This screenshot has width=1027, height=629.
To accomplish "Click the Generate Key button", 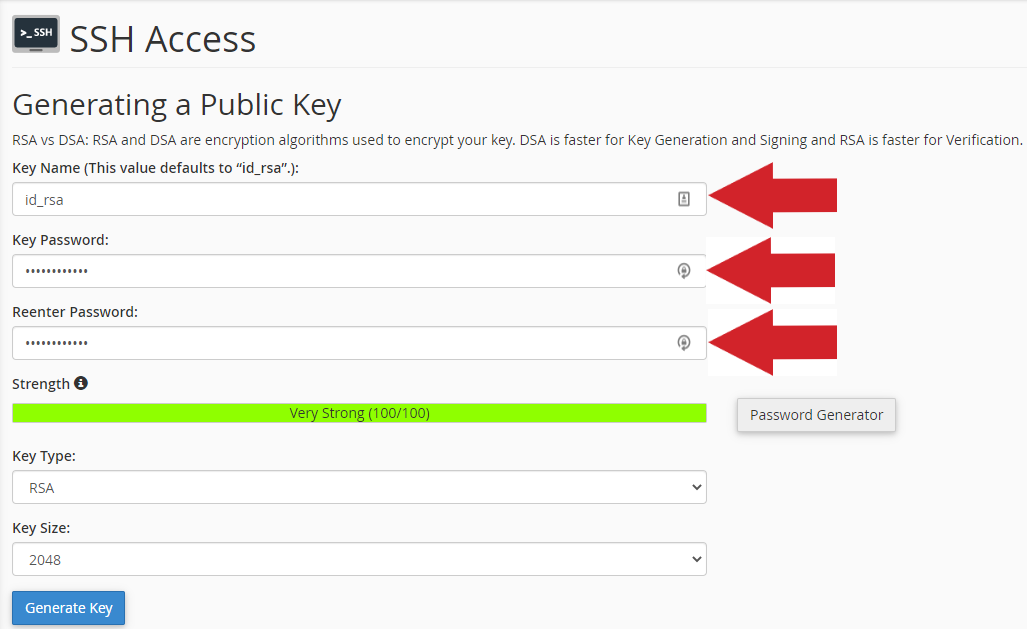I will [68, 607].
